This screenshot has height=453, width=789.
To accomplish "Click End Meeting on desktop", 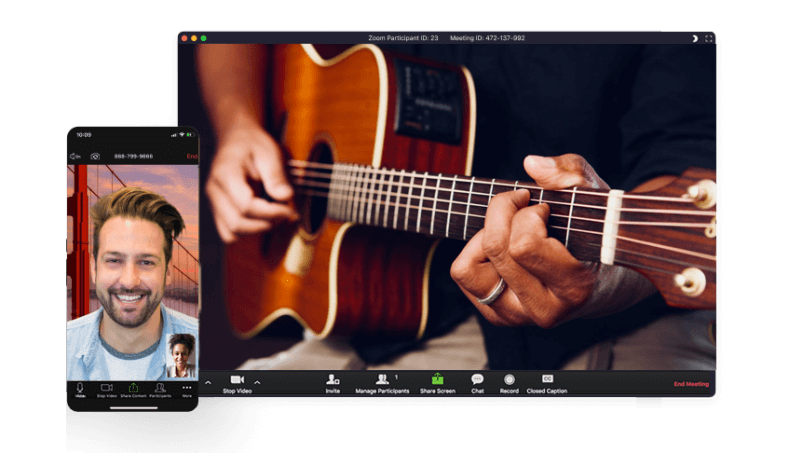I will [x=690, y=384].
